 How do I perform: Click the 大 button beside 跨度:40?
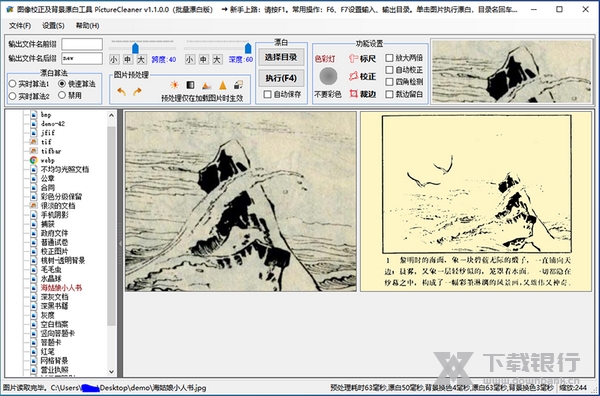tap(141, 59)
